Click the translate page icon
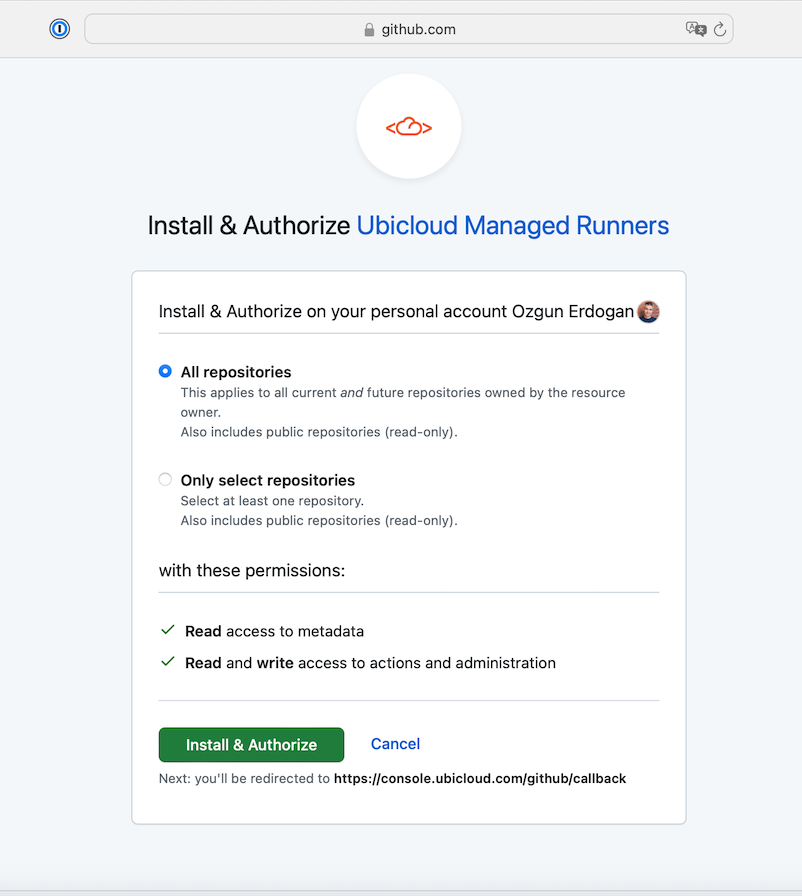 click(x=695, y=29)
